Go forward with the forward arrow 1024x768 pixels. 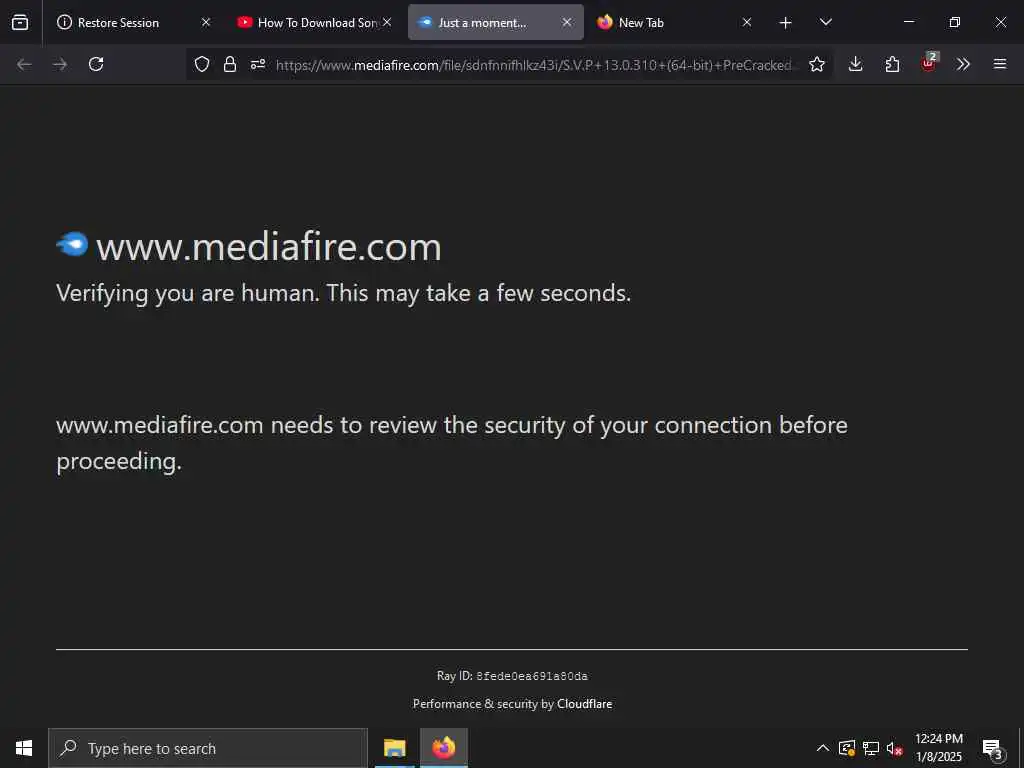click(x=60, y=64)
